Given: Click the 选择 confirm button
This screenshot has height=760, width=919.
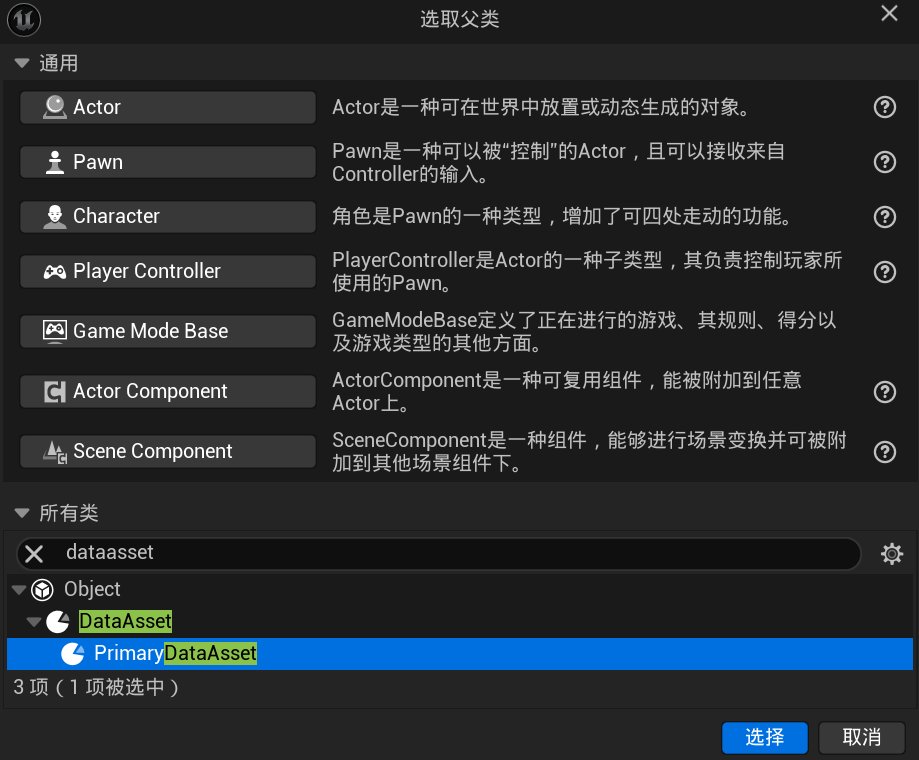Looking at the screenshot, I should pos(764,738).
